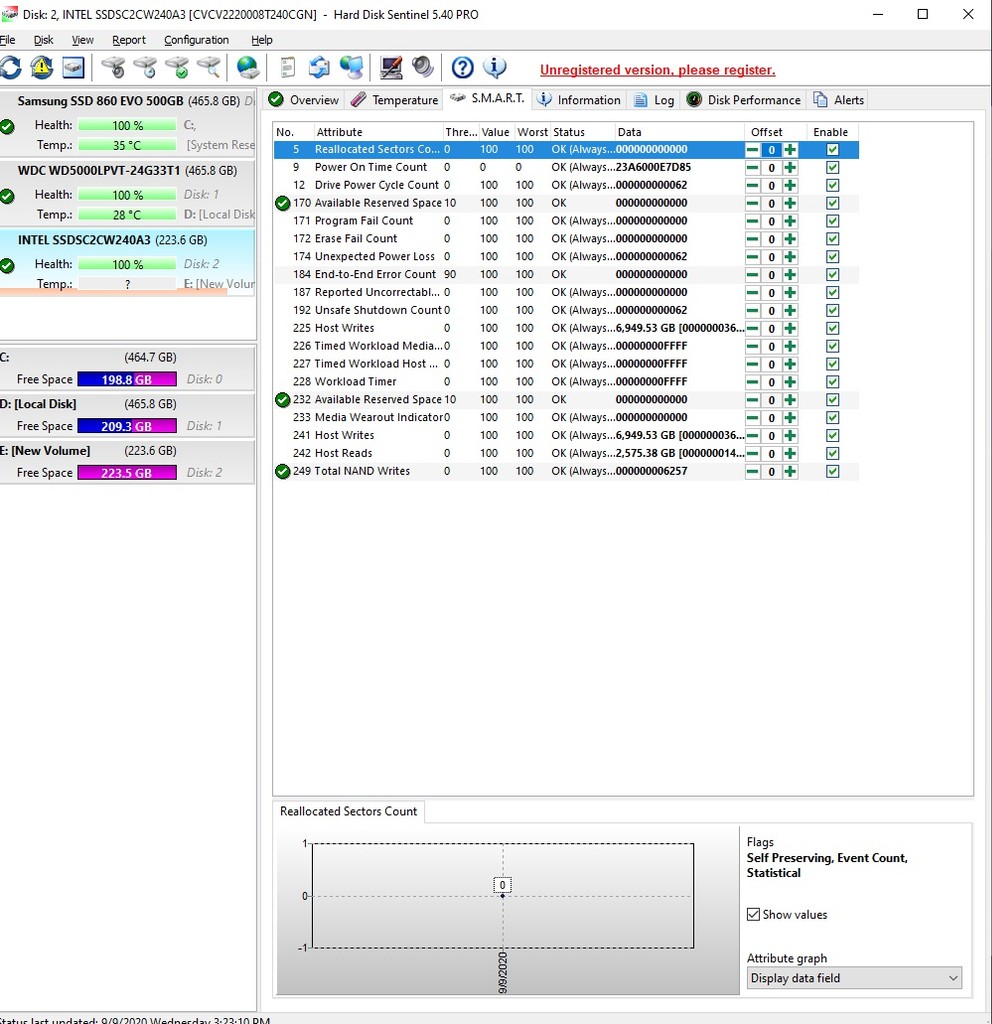Sort table by the Attribute column header
The image size is (992, 1024).
click(x=377, y=132)
